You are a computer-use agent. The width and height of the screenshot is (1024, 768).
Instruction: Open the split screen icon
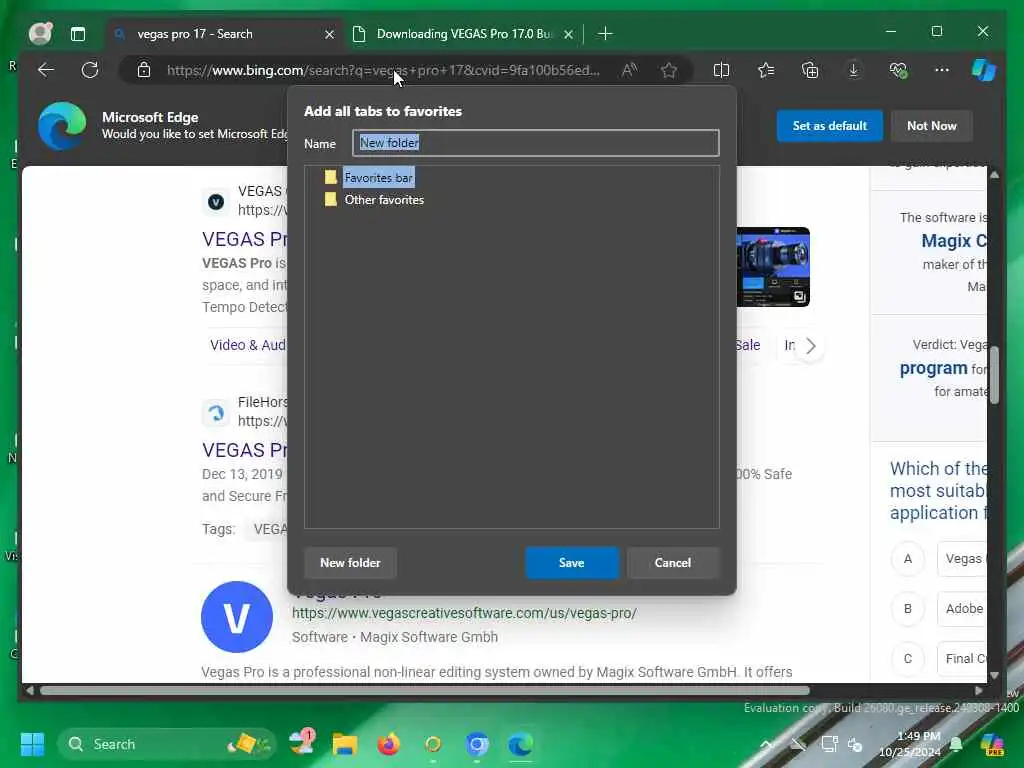pos(721,70)
